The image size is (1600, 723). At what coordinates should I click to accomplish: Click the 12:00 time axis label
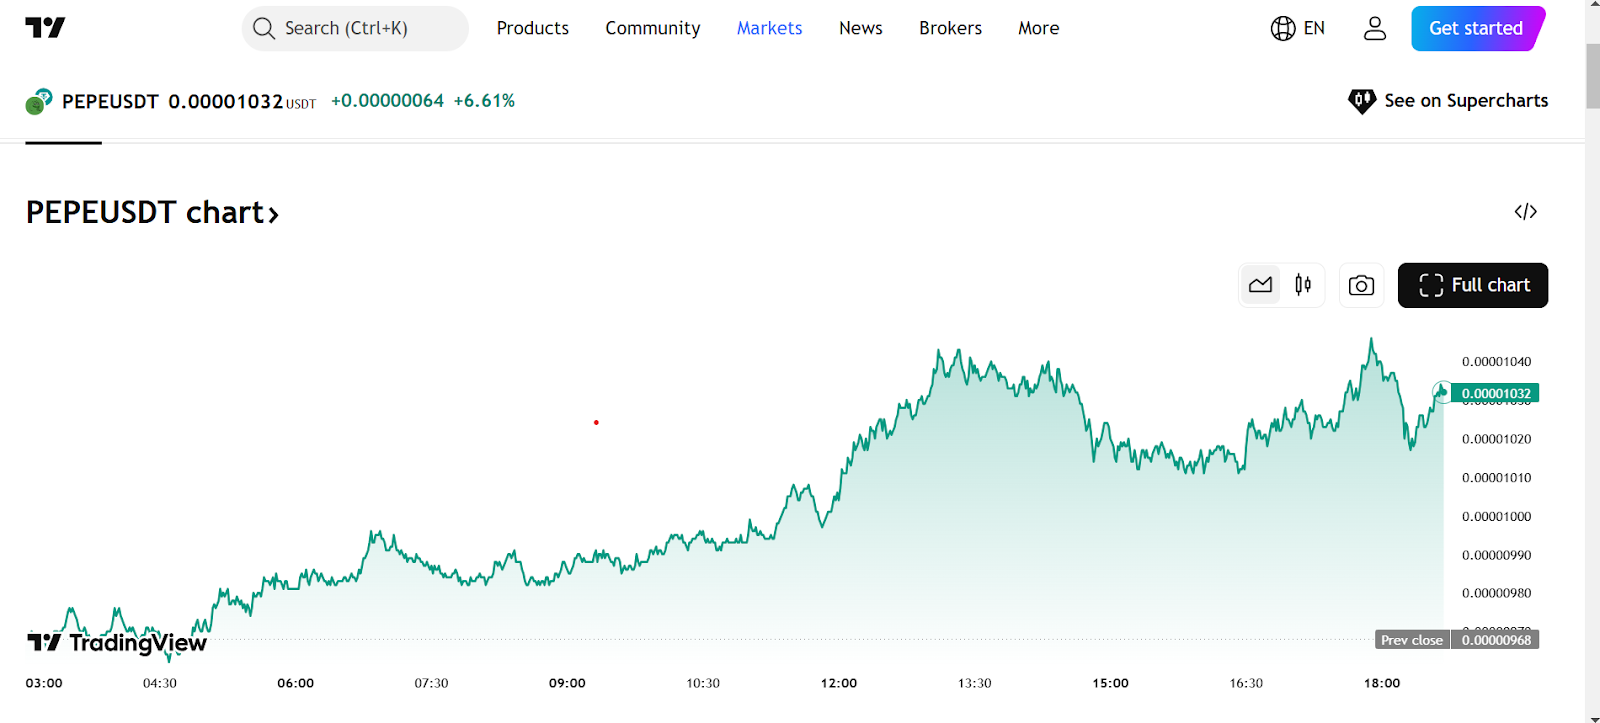[x=839, y=683]
